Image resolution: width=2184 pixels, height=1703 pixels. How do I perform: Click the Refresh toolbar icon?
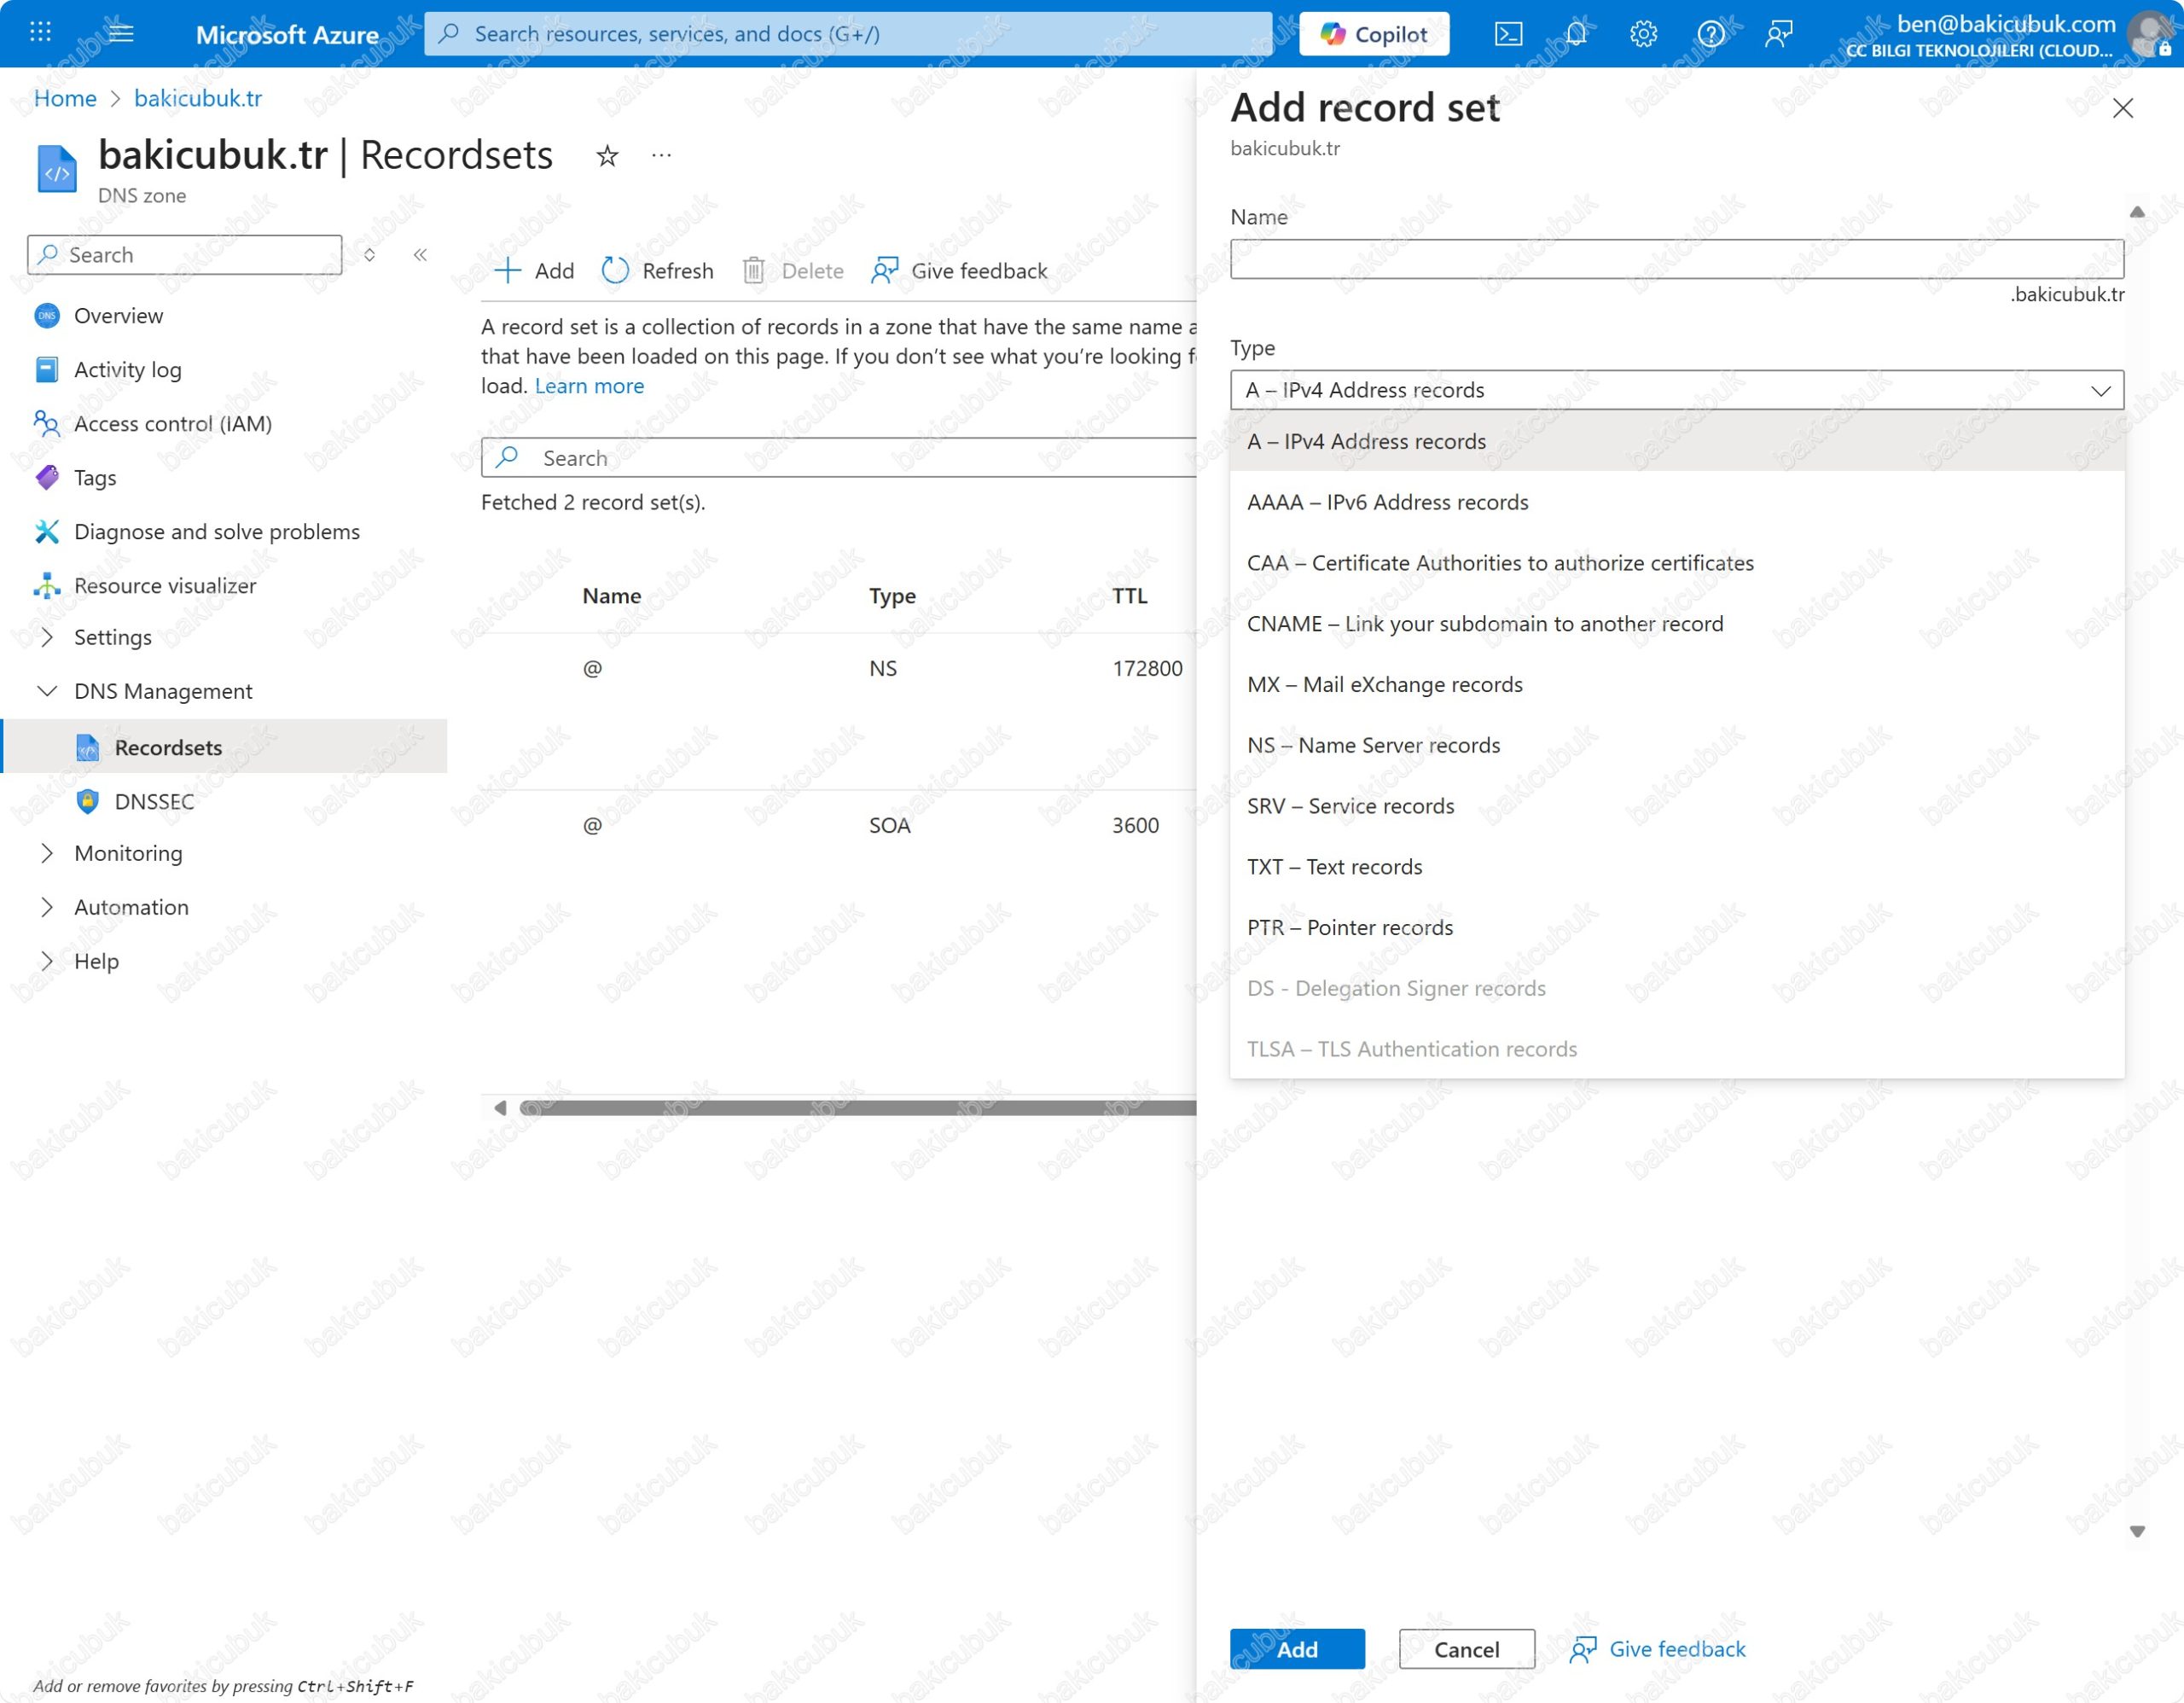coord(616,271)
